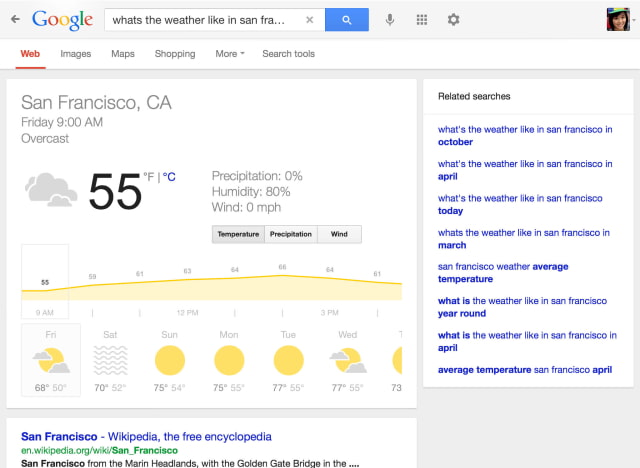Viewport: 640px width, 468px height.
Task: Clear the search box with X icon
Action: (309, 19)
